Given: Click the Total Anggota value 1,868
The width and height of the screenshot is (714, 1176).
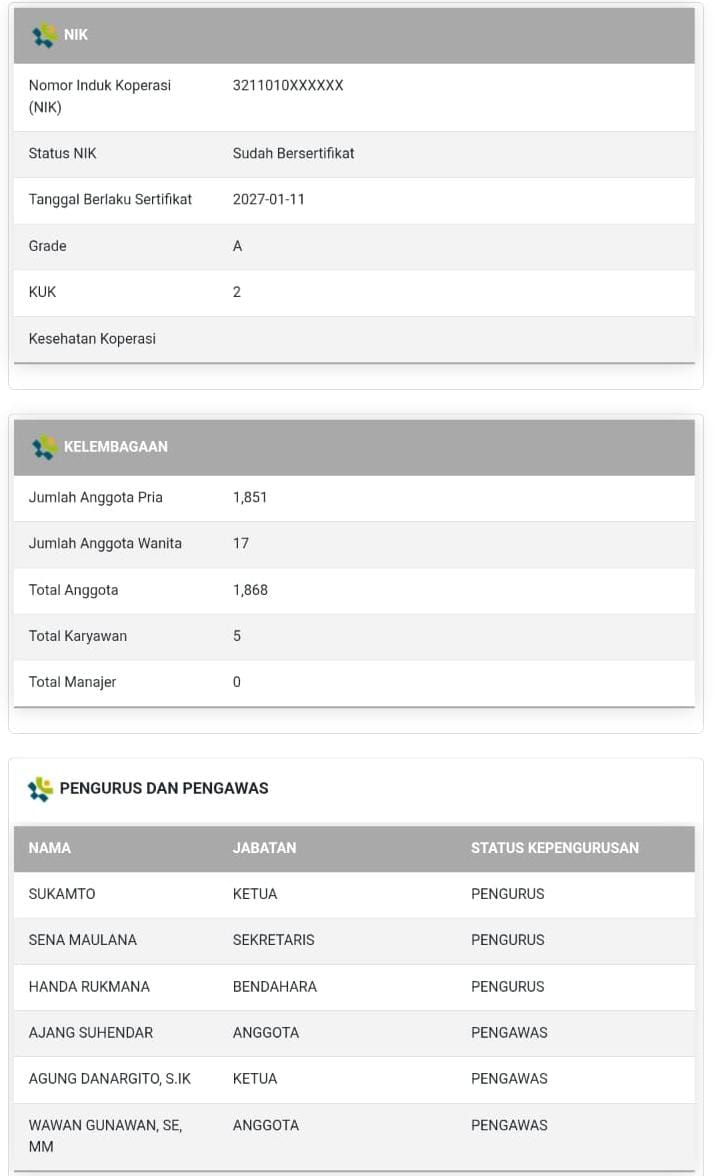Looking at the screenshot, I should click(x=250, y=591).
